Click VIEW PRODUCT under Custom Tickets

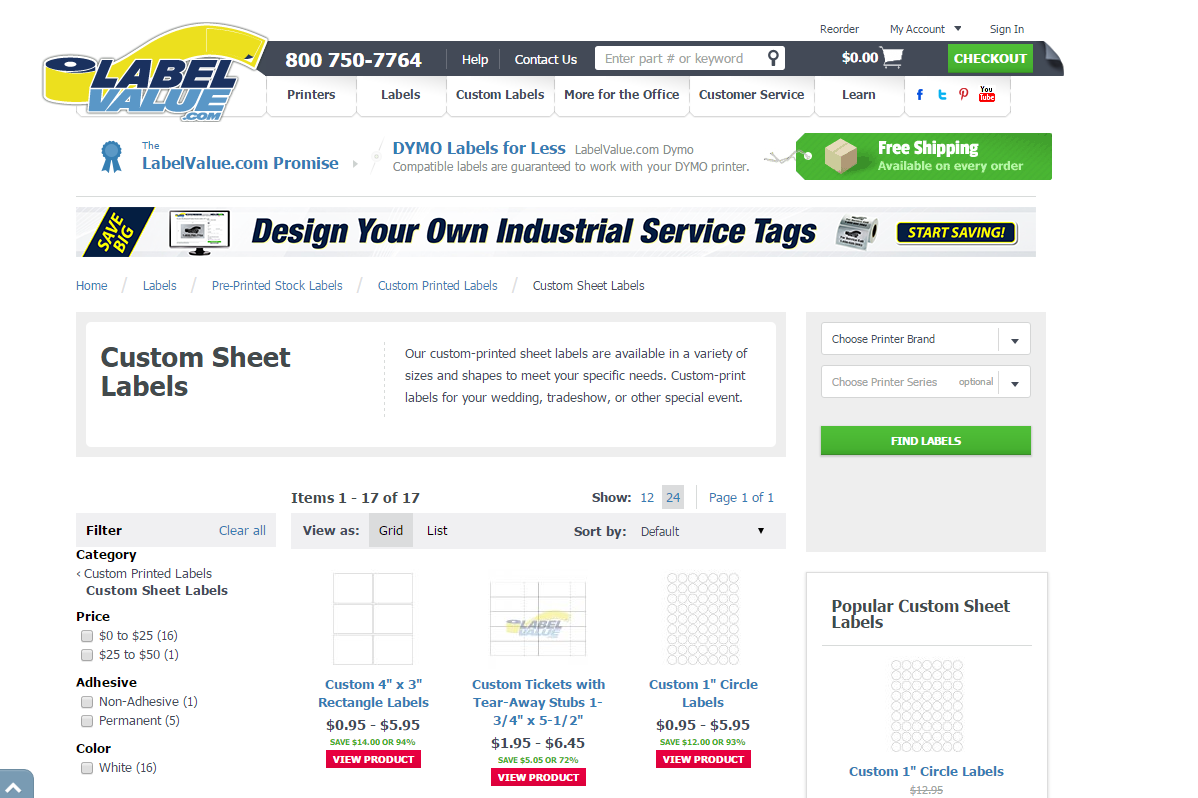538,777
